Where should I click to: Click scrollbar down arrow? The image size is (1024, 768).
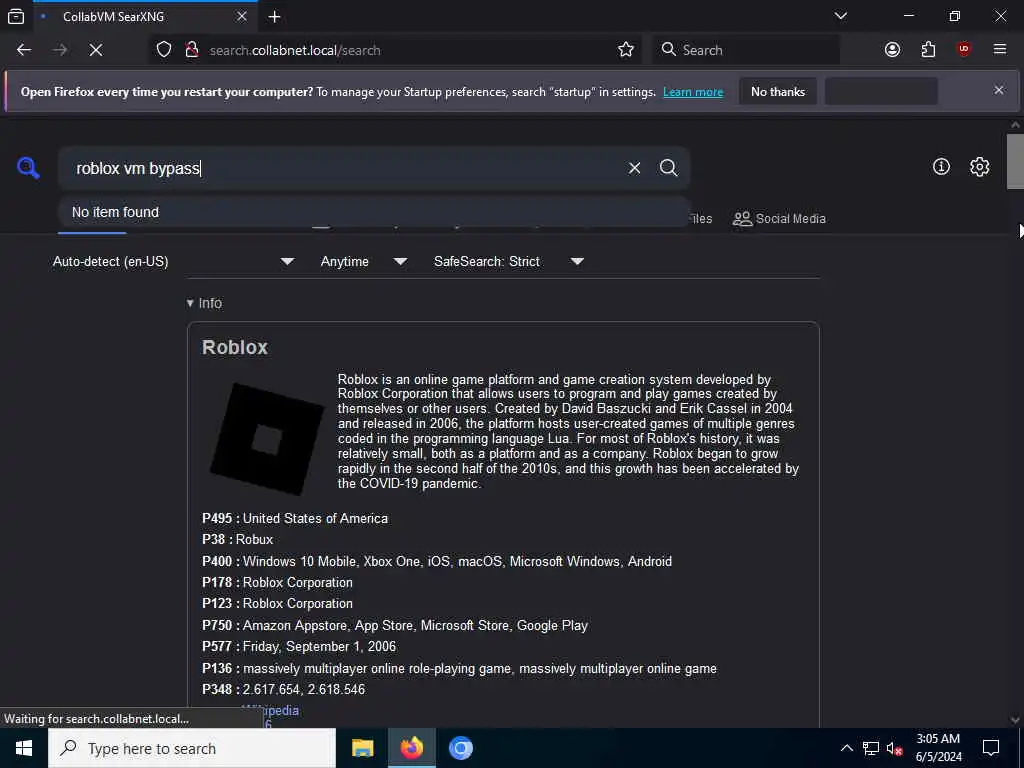tap(1015, 720)
